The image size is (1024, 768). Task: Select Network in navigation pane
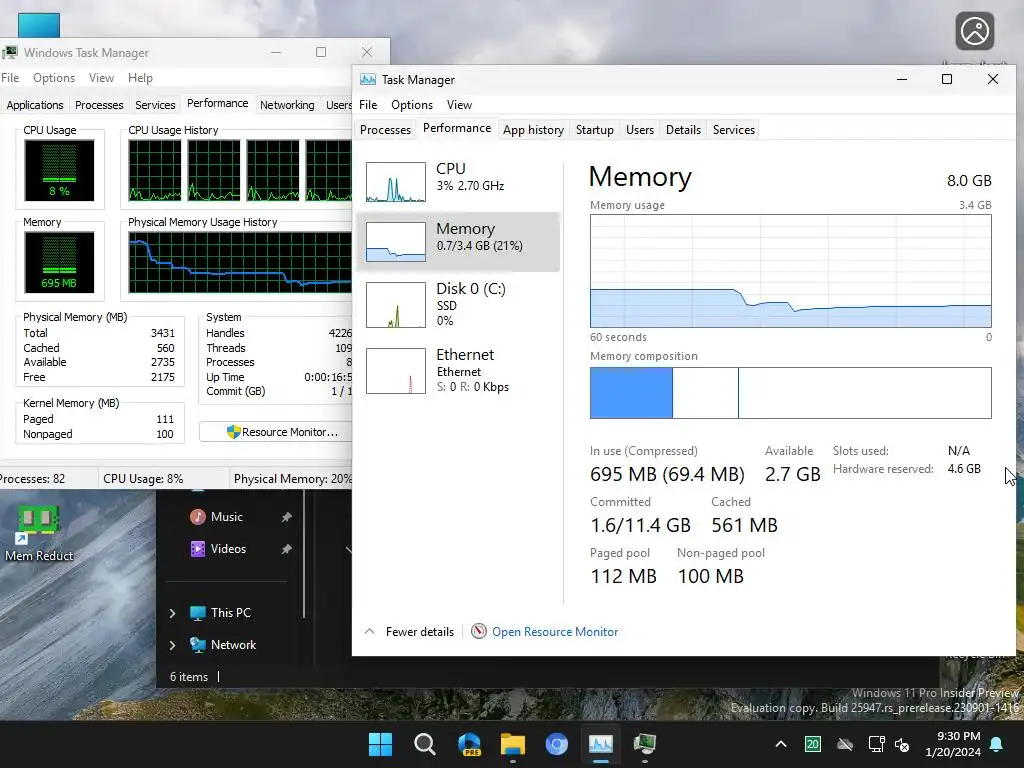(233, 645)
